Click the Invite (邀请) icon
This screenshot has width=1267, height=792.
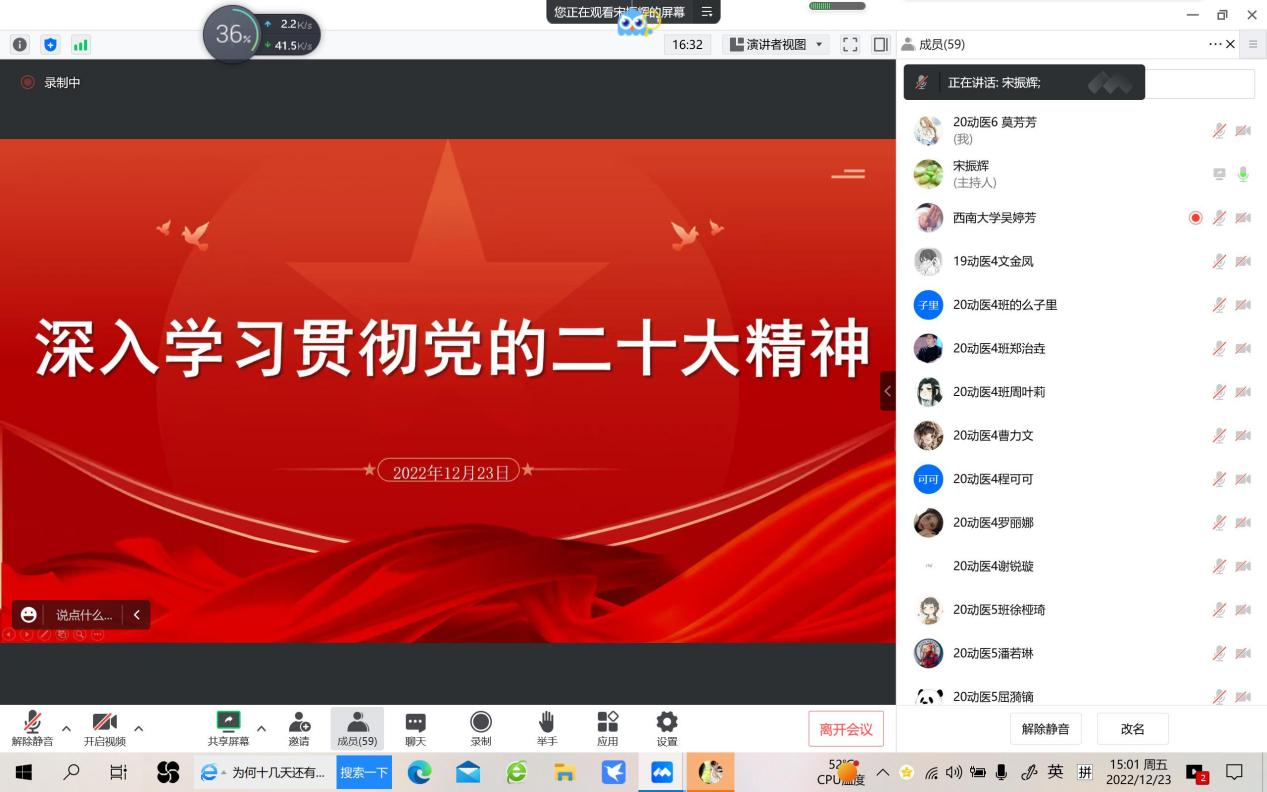pyautogui.click(x=299, y=723)
